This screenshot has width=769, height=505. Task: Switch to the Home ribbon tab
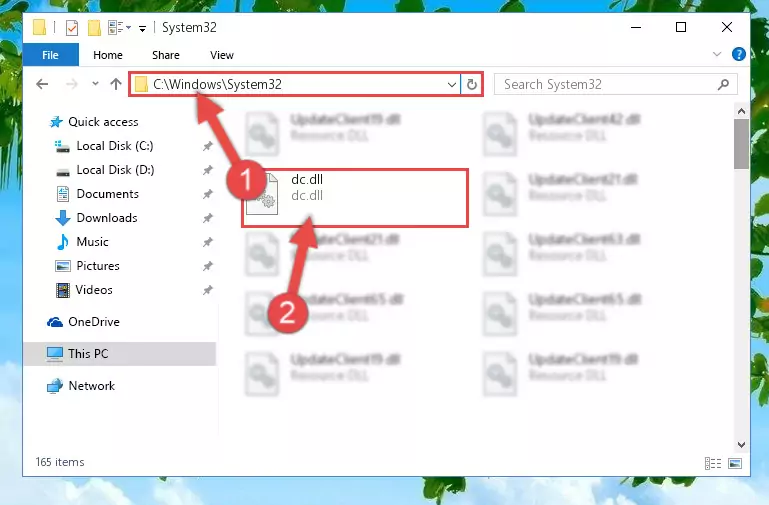tap(108, 55)
